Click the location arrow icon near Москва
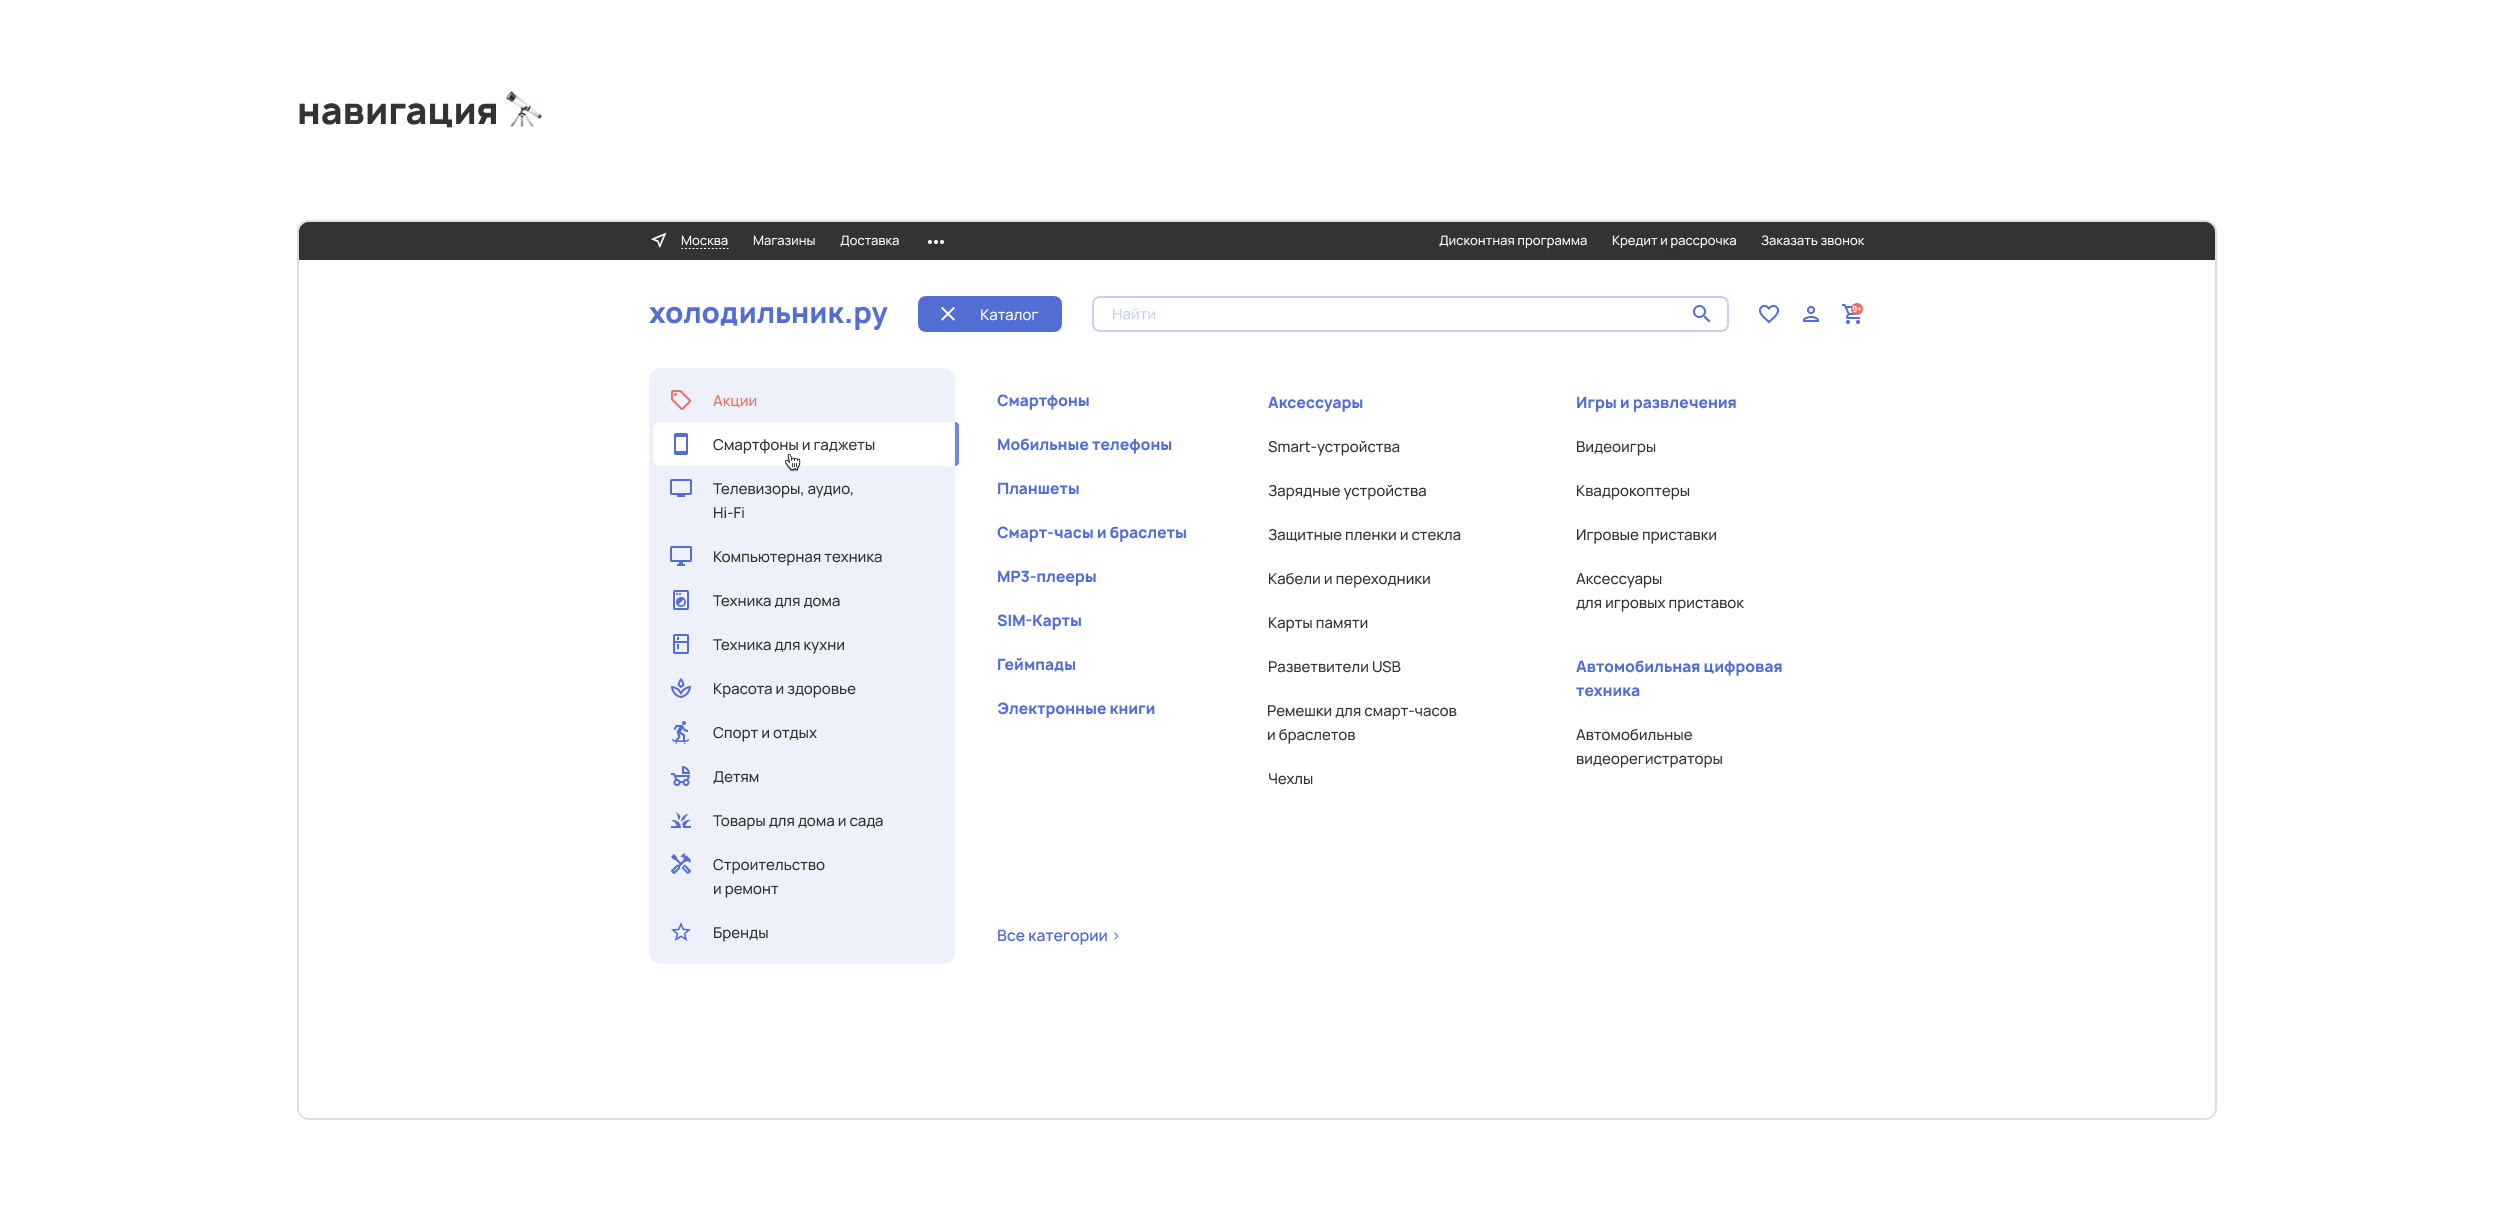2513x1221 pixels. pos(658,240)
